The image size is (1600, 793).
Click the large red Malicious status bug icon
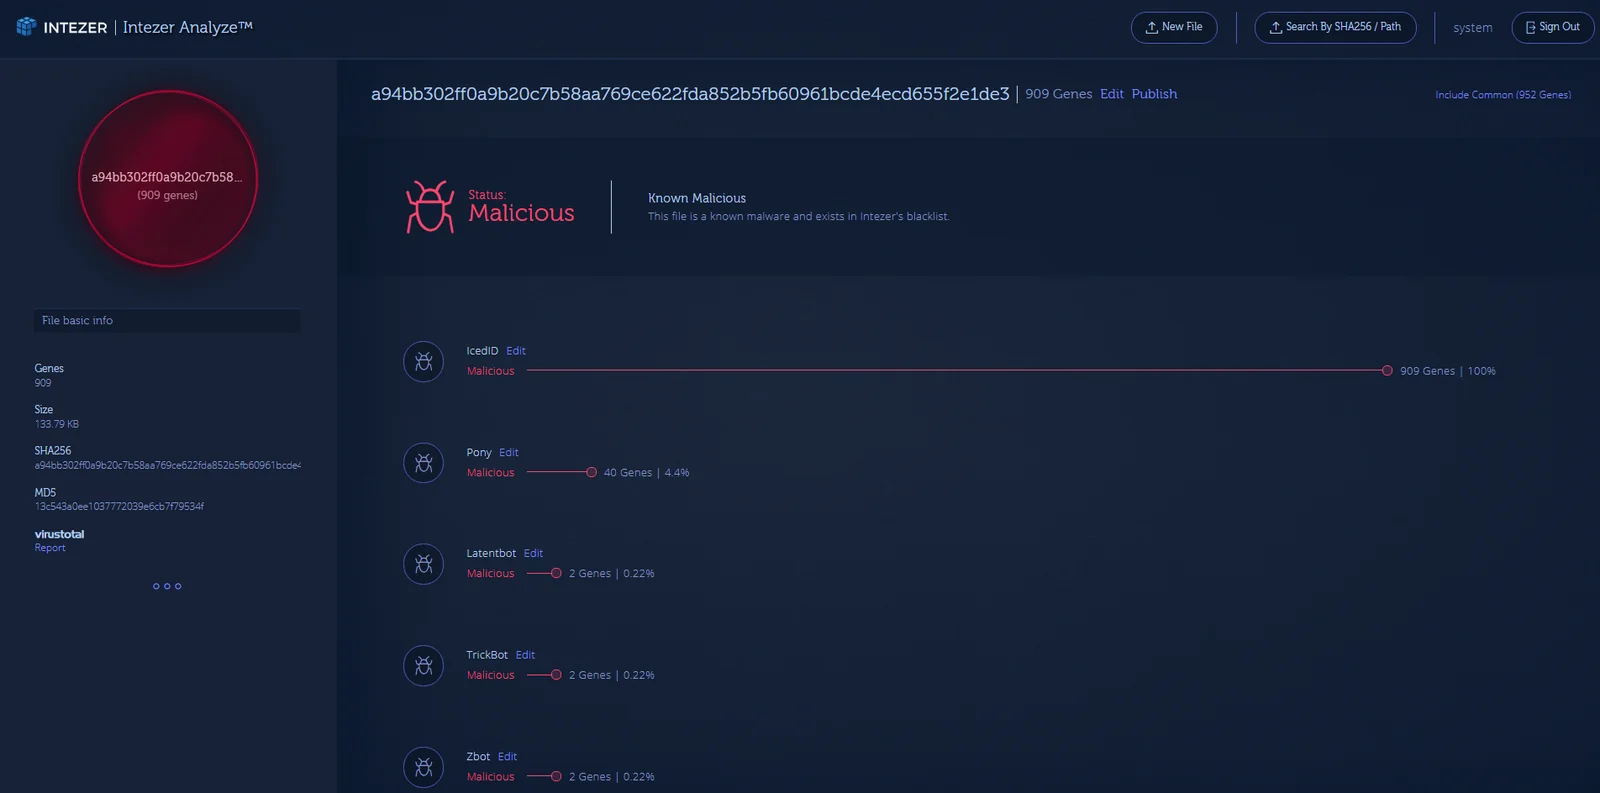(x=430, y=206)
